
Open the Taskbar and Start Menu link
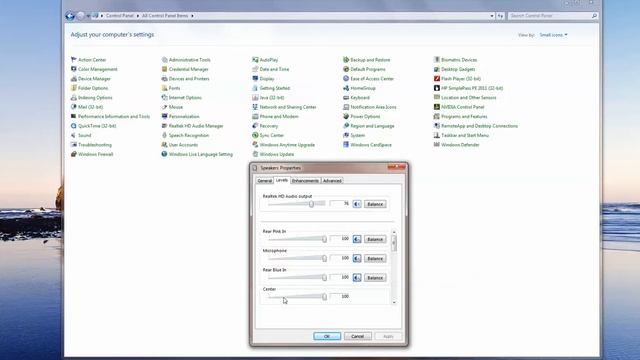(x=465, y=135)
